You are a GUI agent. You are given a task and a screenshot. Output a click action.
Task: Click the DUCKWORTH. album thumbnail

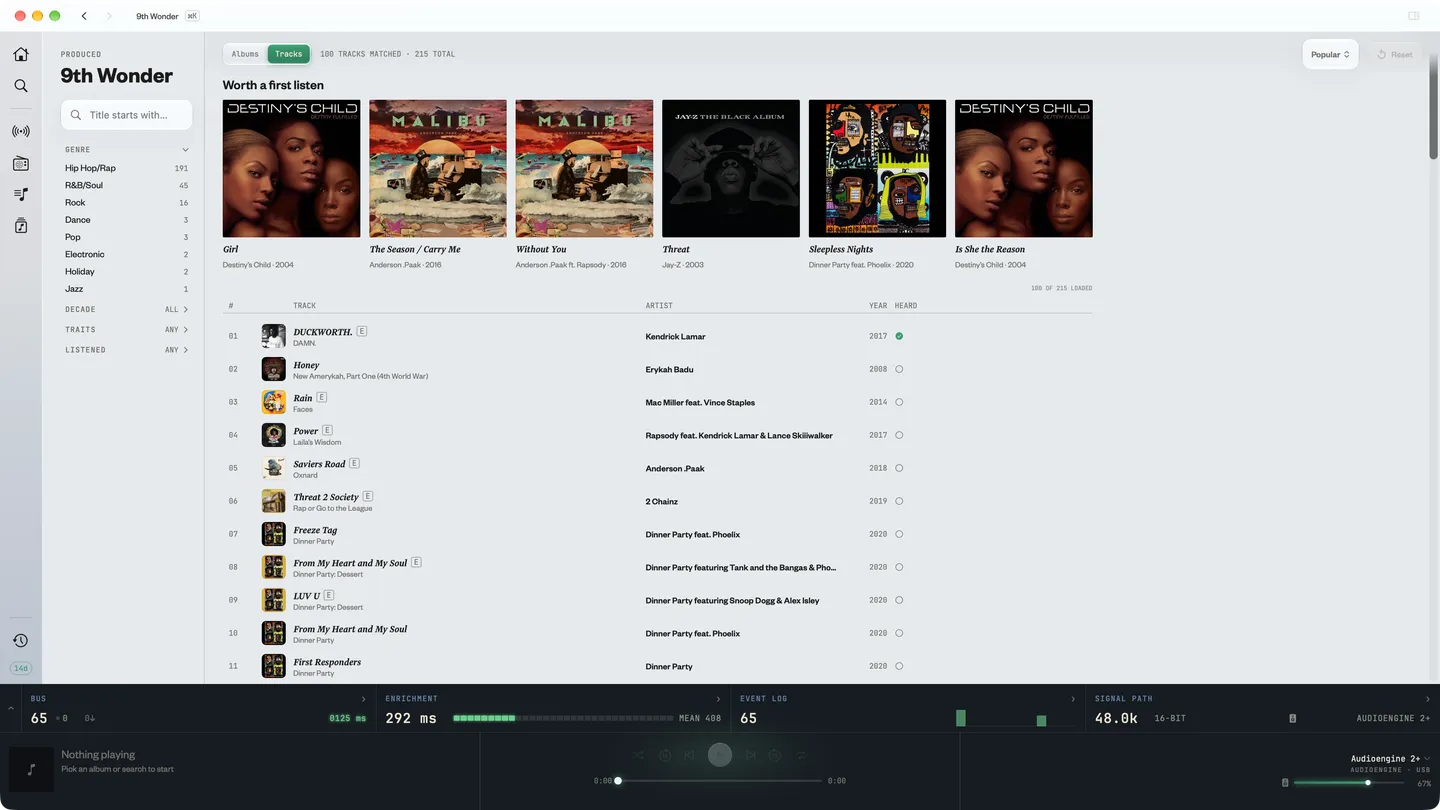273,336
